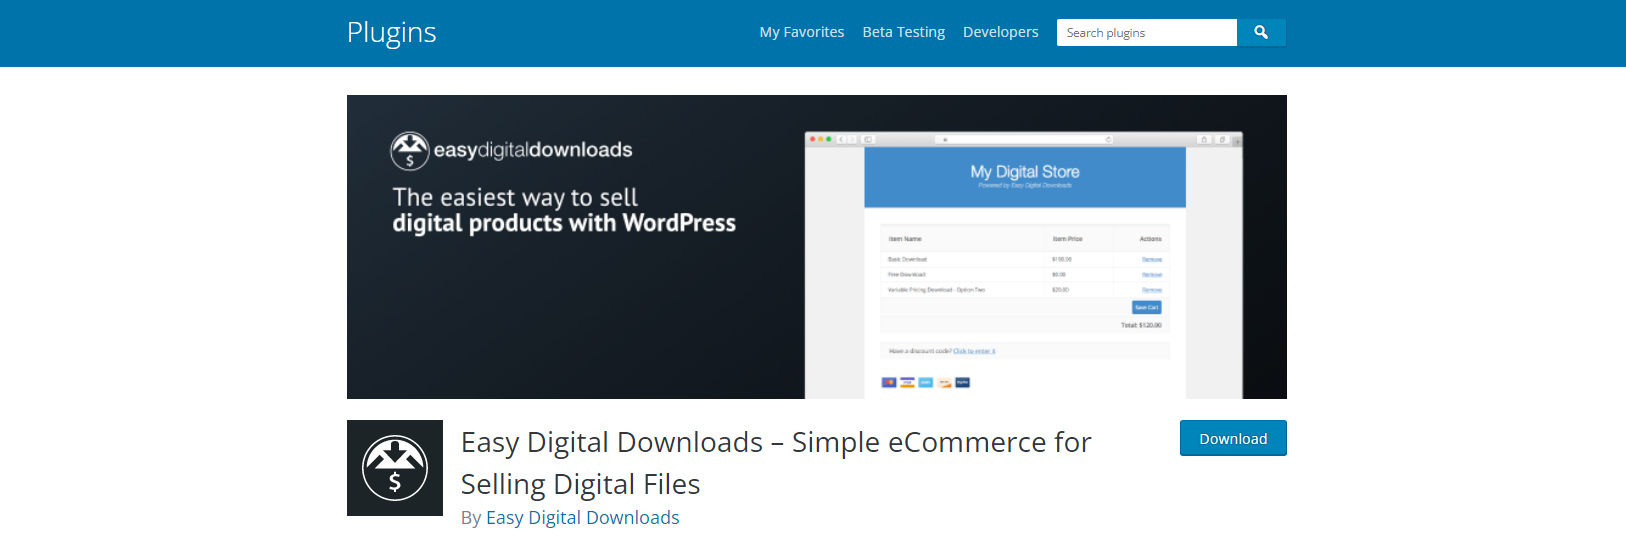
Task: Open the Developers link
Action: point(1000,32)
